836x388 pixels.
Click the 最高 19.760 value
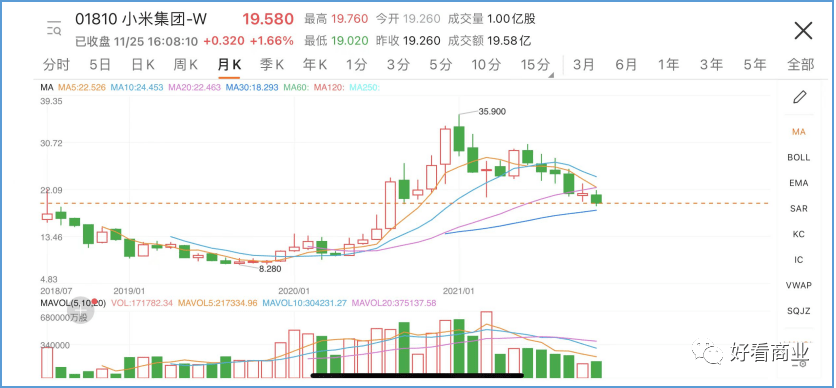tap(336, 19)
